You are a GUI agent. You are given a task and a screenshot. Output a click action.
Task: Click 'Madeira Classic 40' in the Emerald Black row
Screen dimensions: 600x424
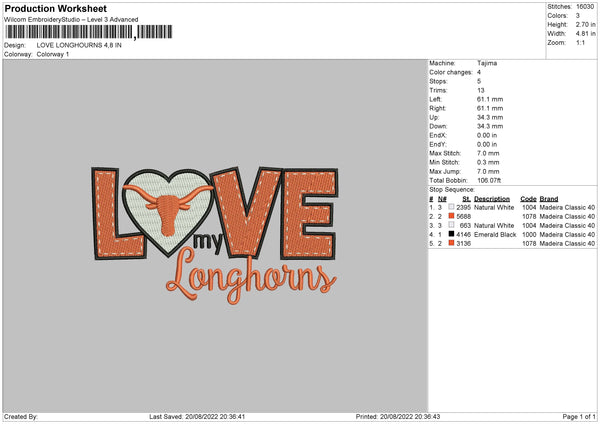567,234
